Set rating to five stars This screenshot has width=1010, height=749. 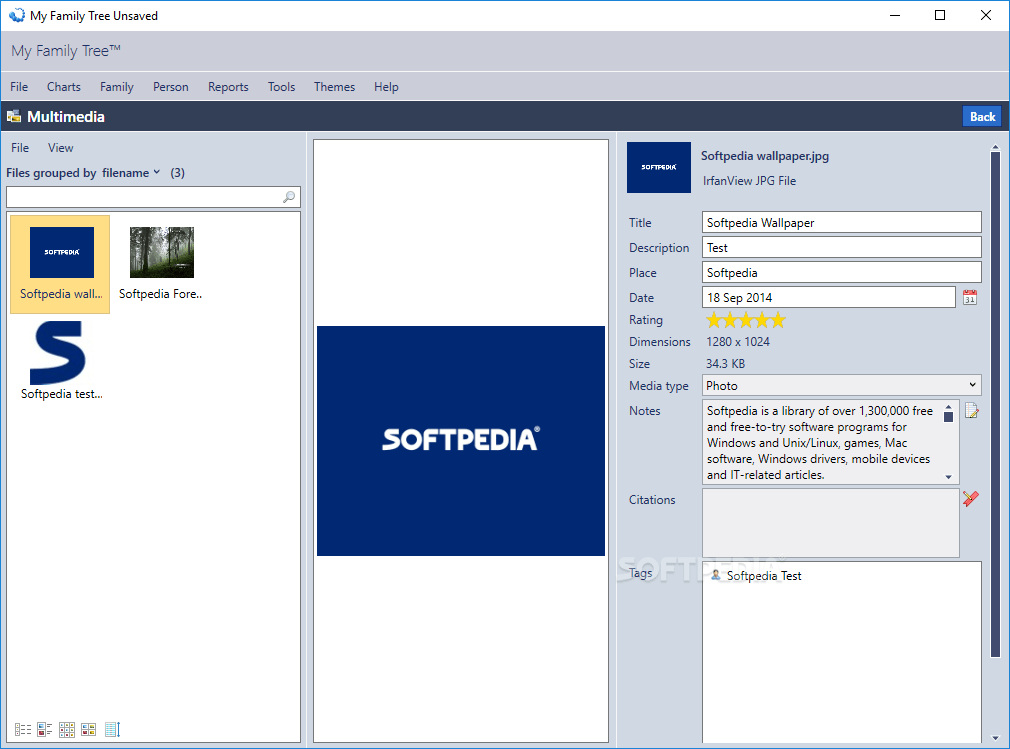point(778,320)
